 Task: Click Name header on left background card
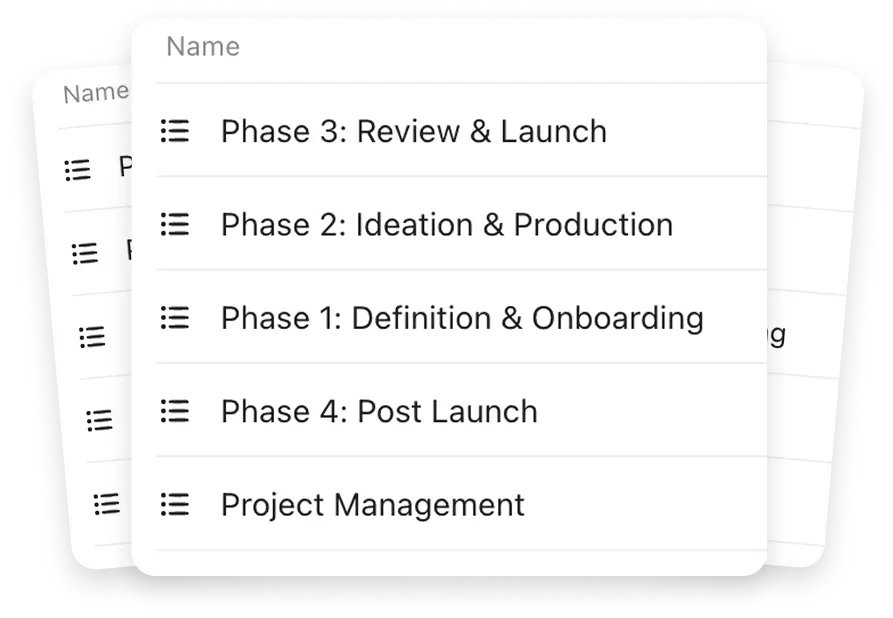94,94
